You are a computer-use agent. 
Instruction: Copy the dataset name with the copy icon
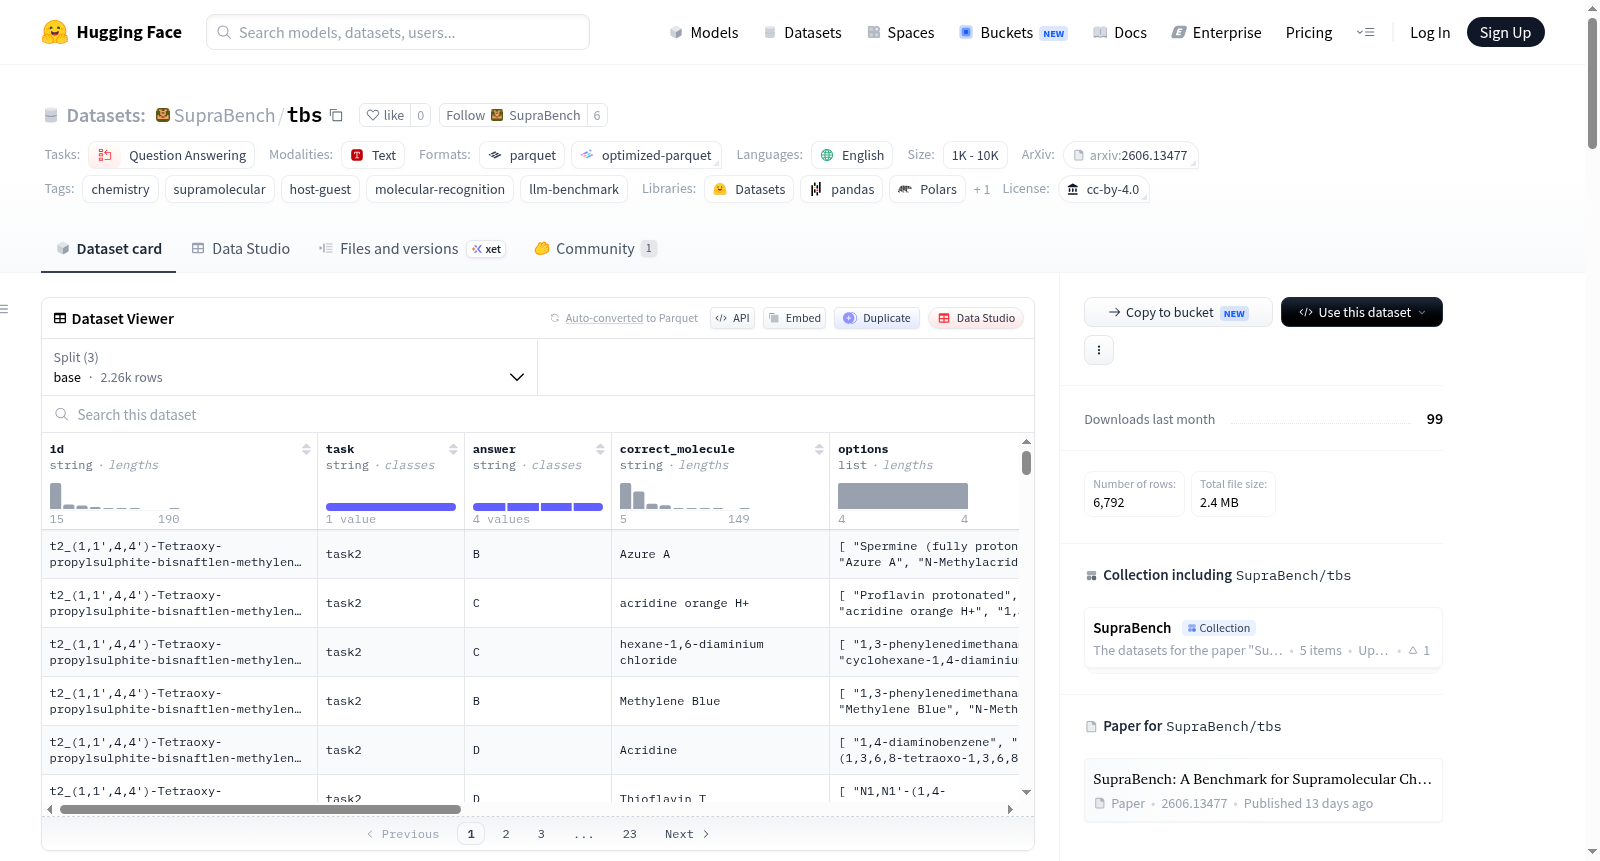point(337,115)
